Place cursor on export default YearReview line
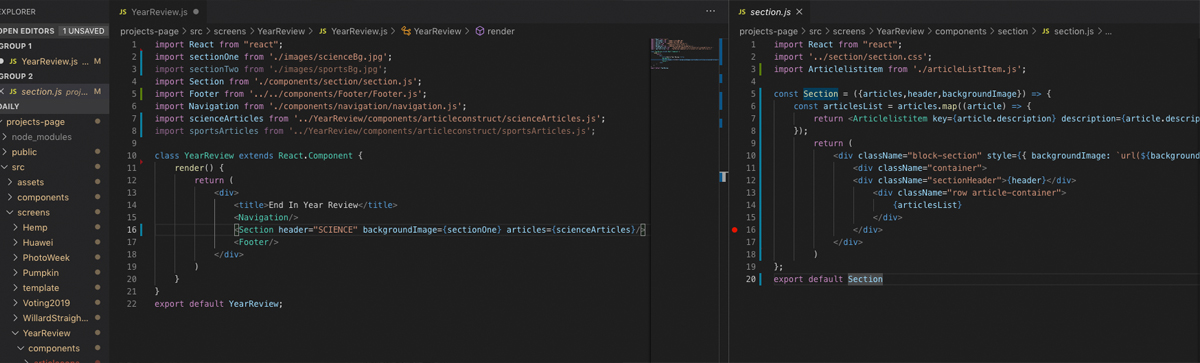 220,303
